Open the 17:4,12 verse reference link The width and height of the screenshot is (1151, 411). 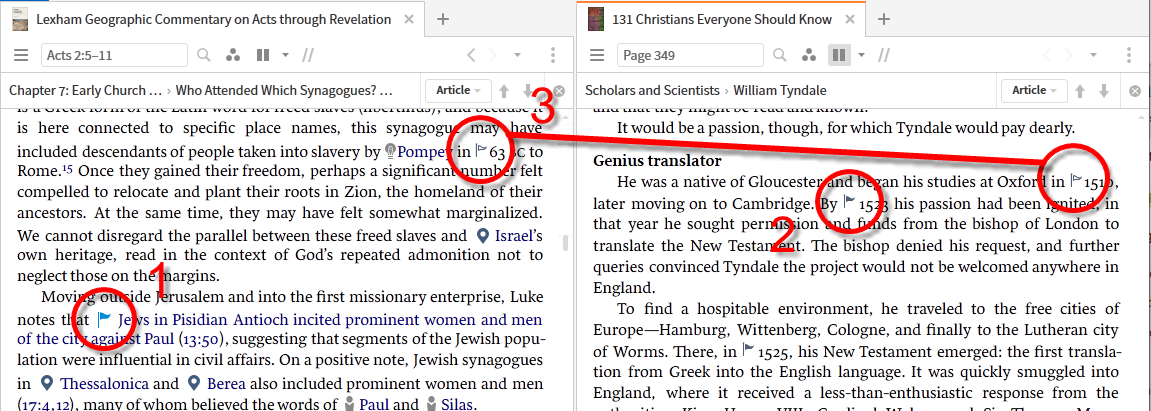click(47, 404)
